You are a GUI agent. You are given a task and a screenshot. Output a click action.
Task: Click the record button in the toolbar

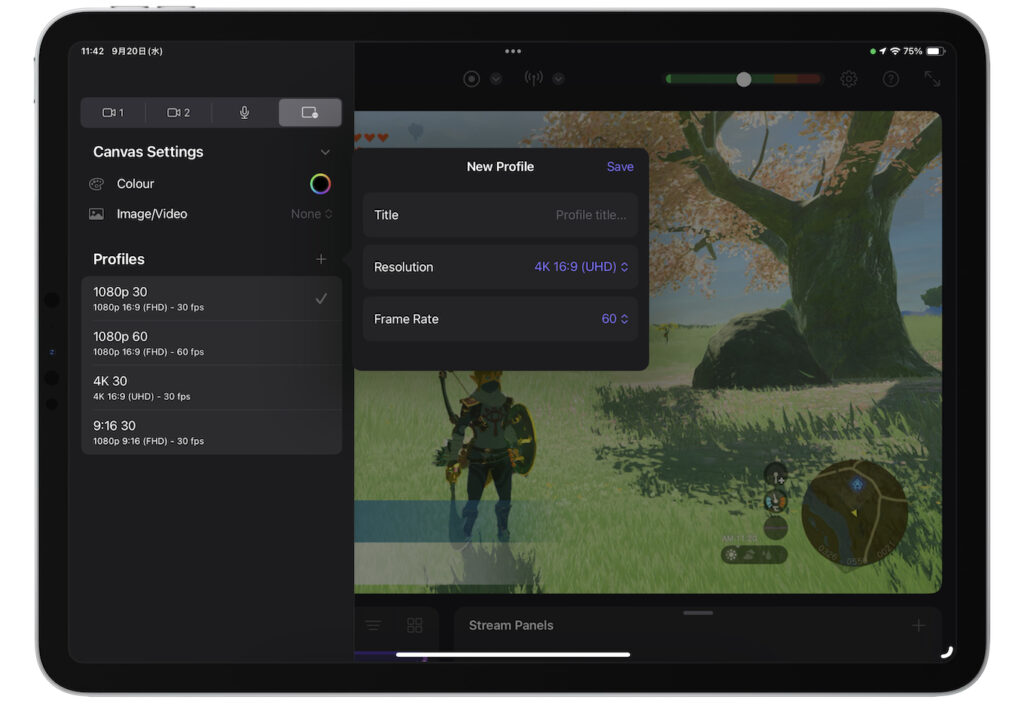click(x=469, y=78)
